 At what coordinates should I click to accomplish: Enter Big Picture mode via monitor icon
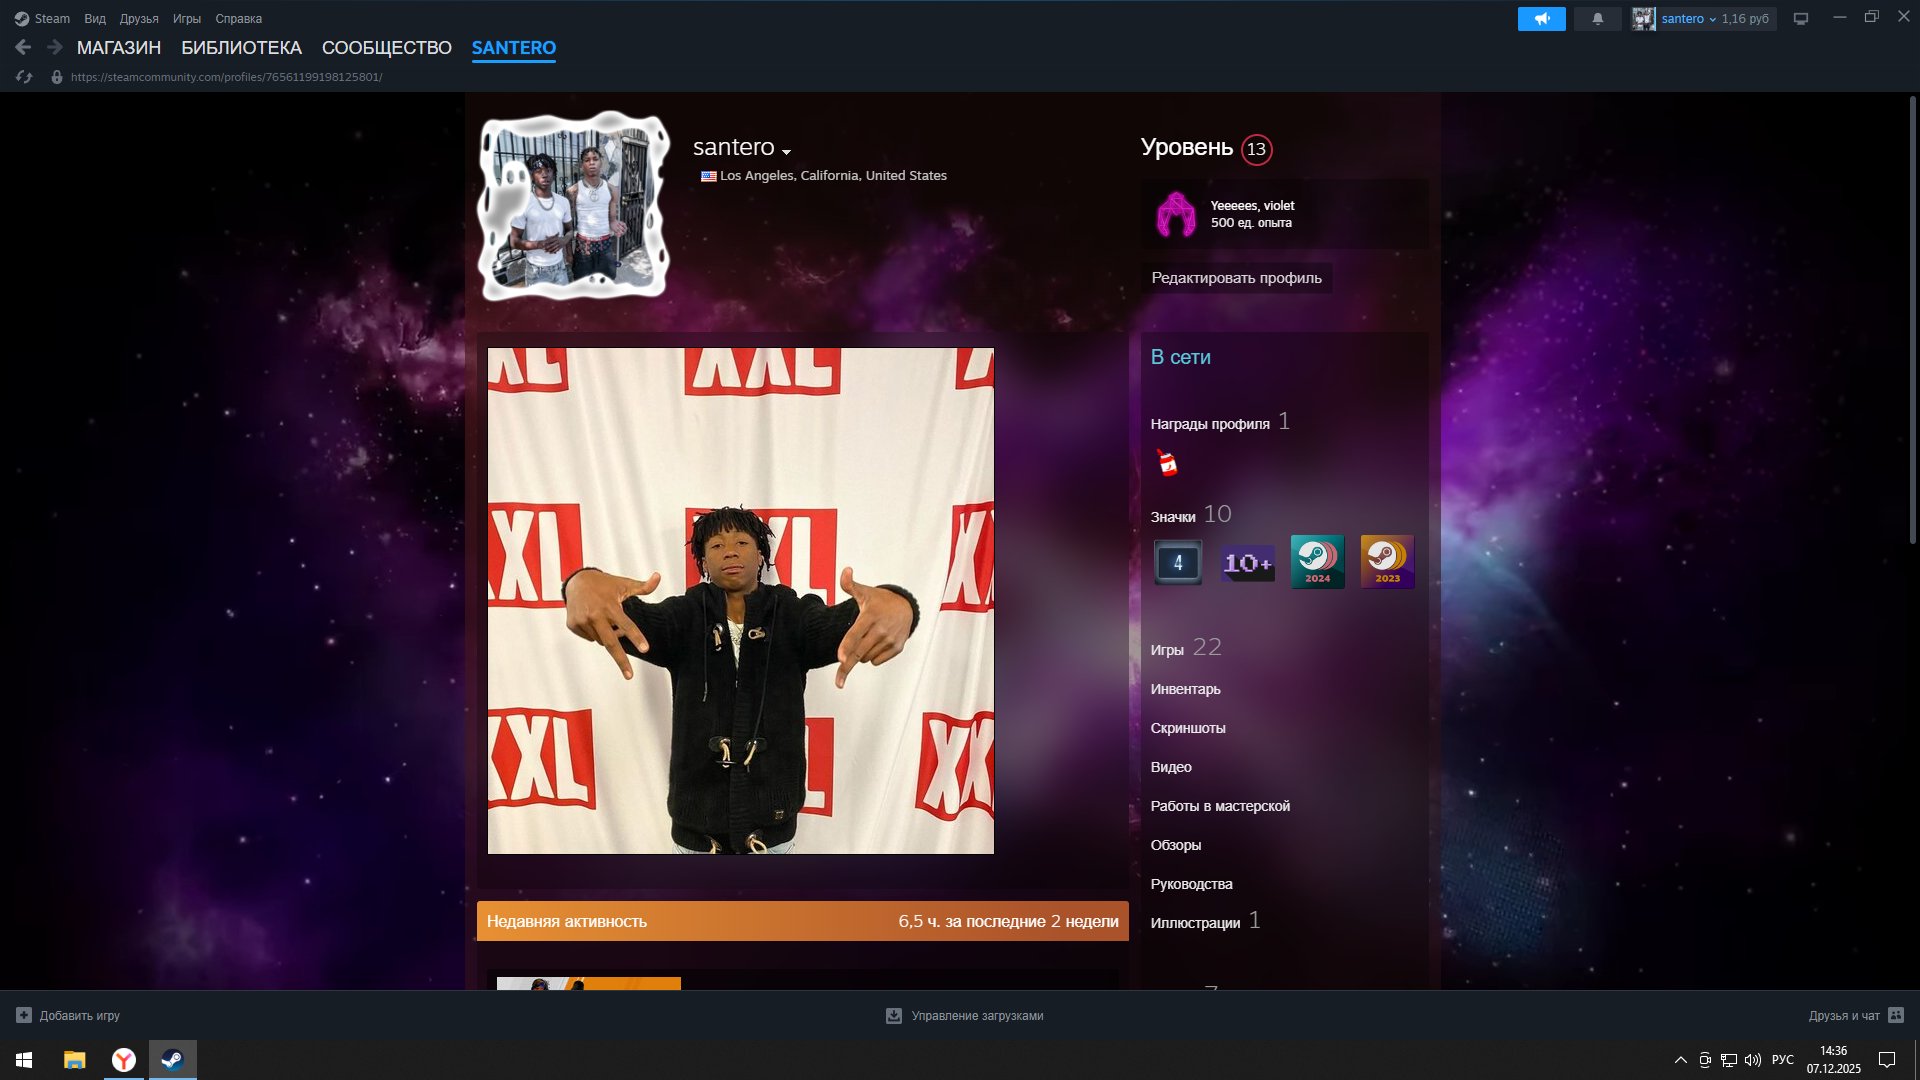tap(1800, 18)
